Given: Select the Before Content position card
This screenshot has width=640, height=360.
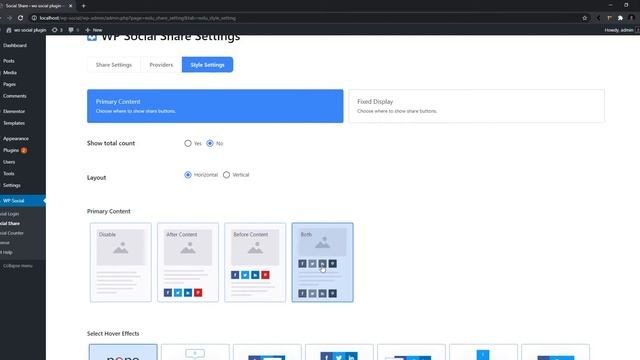Looking at the screenshot, I should tap(255, 262).
